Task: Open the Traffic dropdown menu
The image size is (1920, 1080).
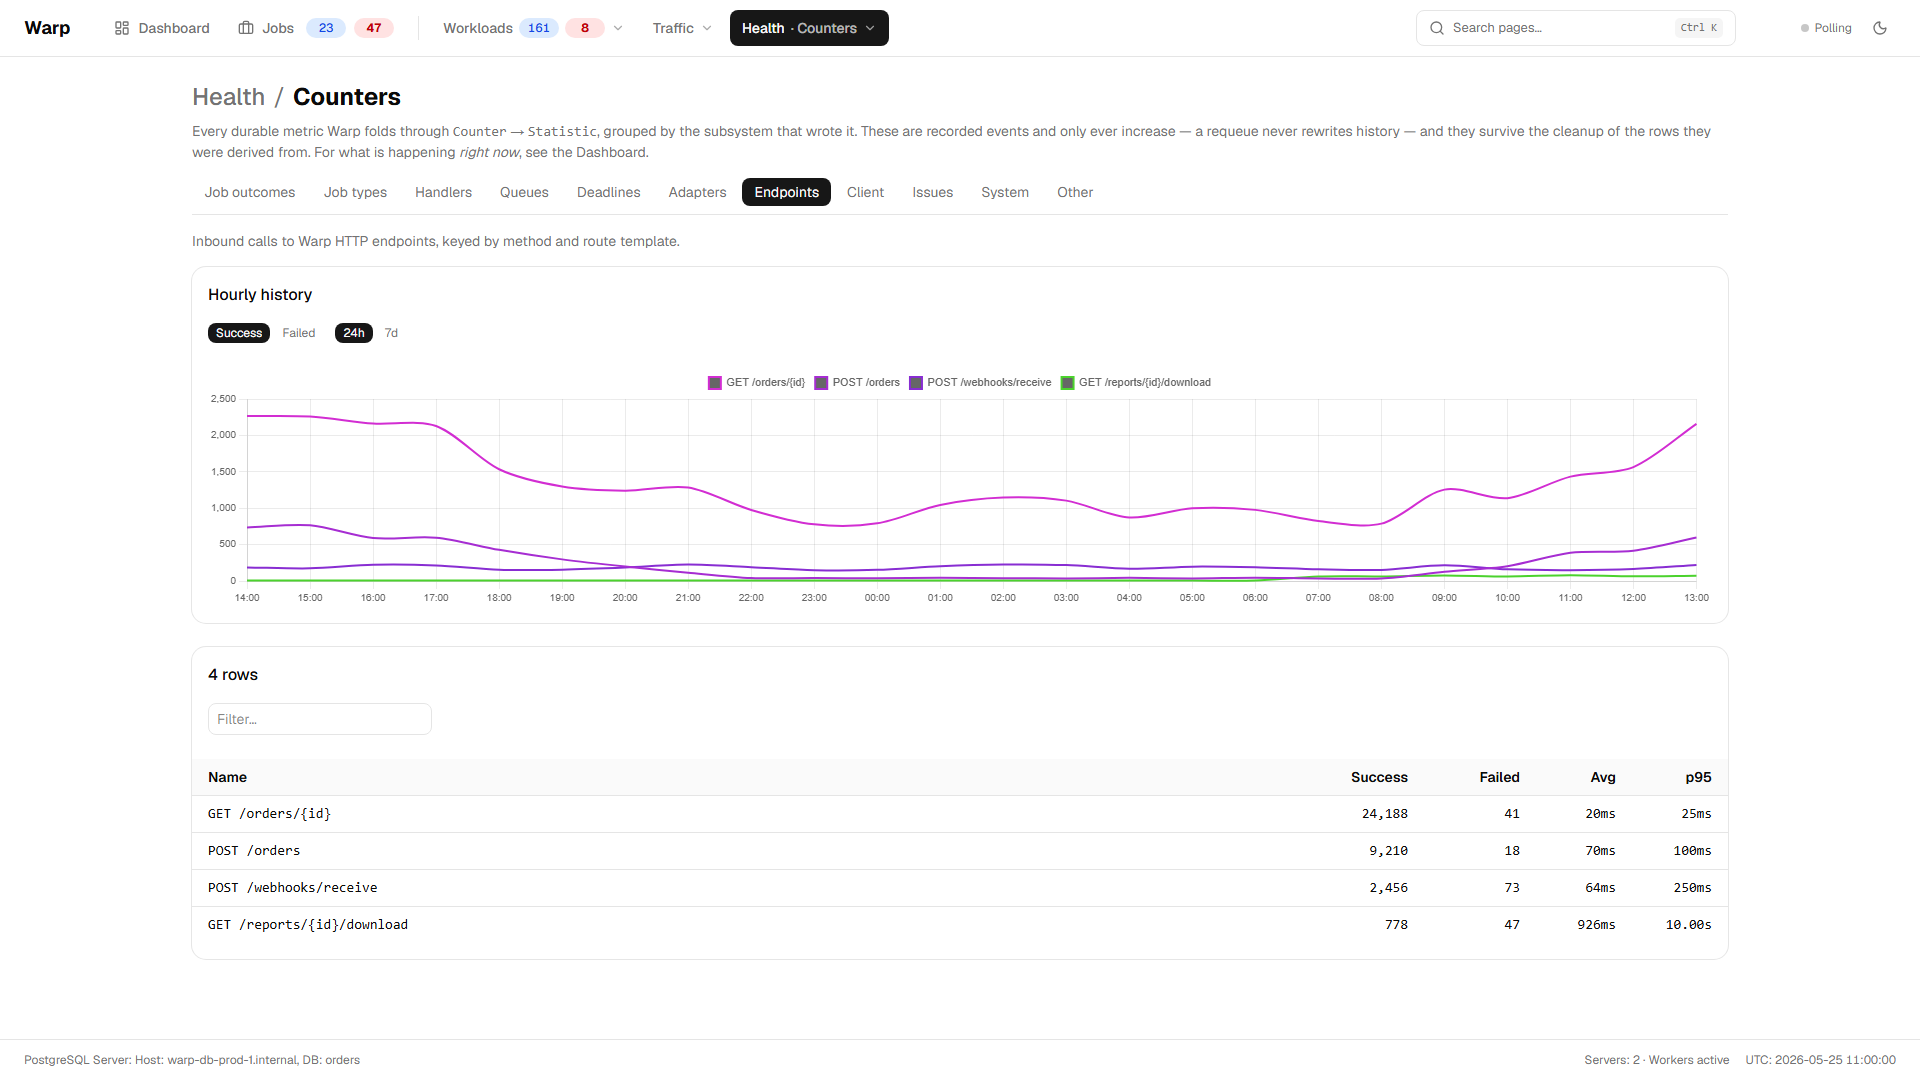Action: pyautogui.click(x=682, y=28)
